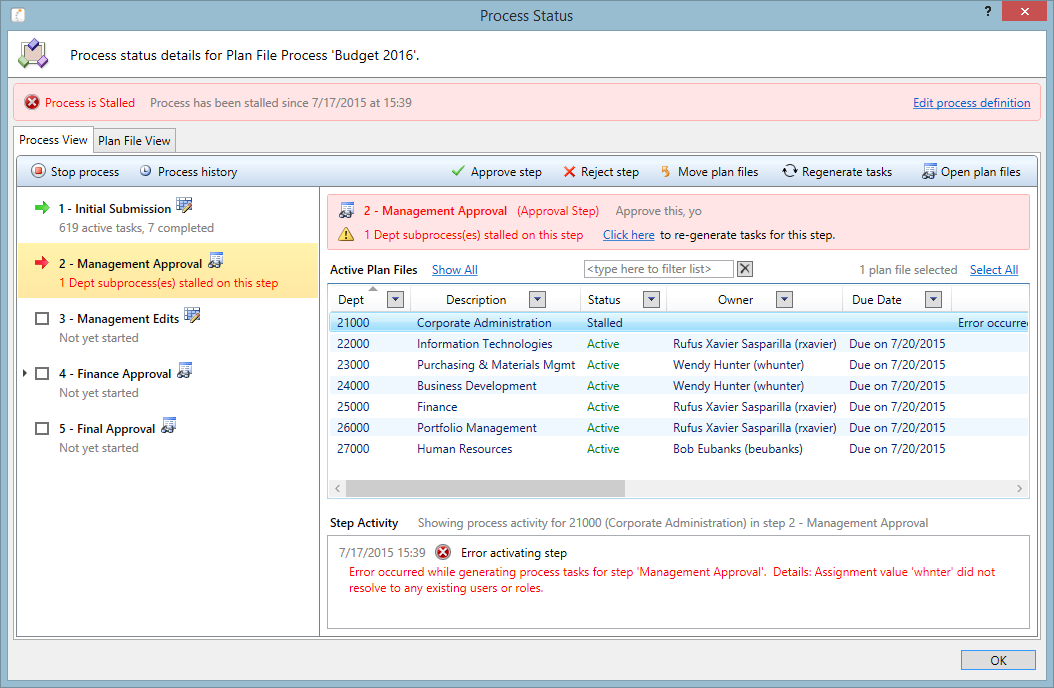Click the Open plan files icon

pos(929,171)
